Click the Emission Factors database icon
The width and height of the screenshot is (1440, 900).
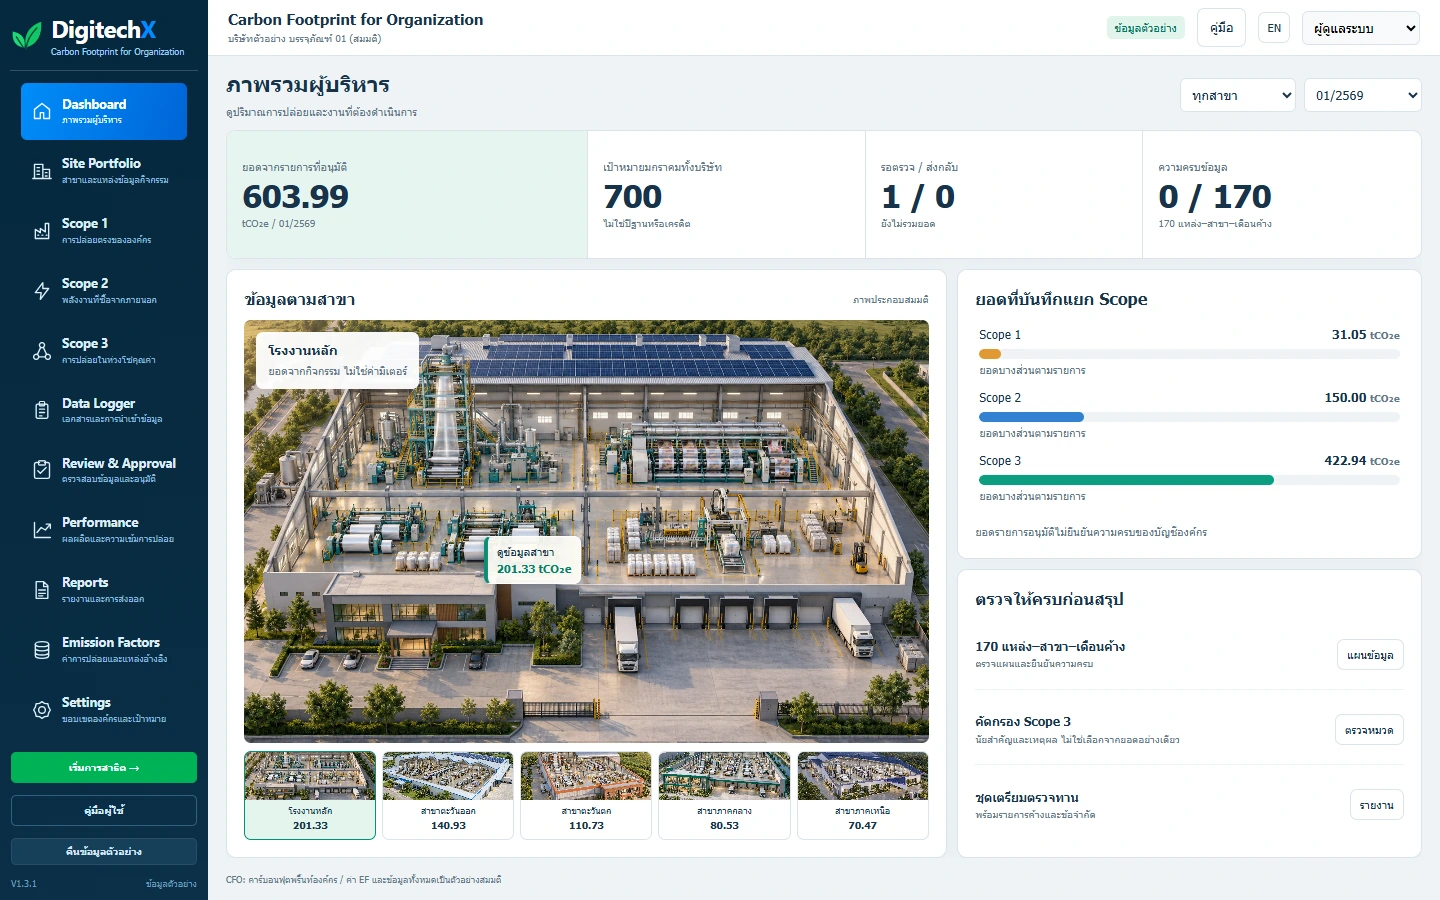click(x=42, y=650)
